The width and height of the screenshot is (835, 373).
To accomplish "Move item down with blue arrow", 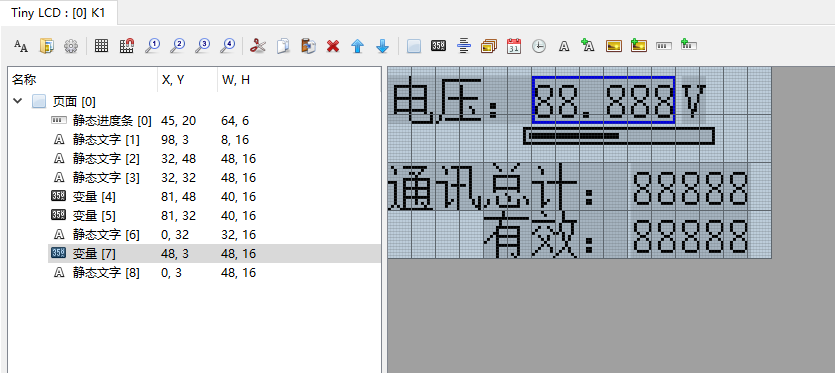I will [382, 46].
